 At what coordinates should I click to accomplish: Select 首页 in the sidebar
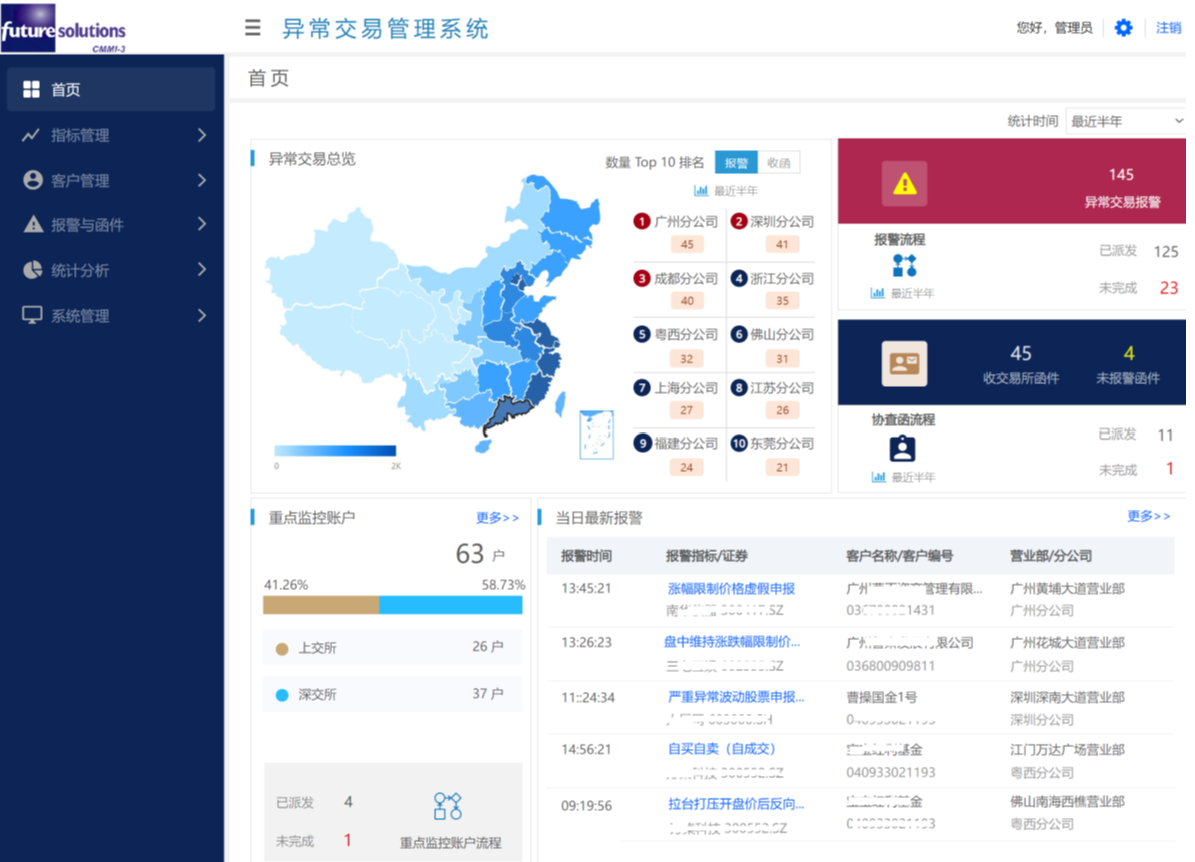111,89
